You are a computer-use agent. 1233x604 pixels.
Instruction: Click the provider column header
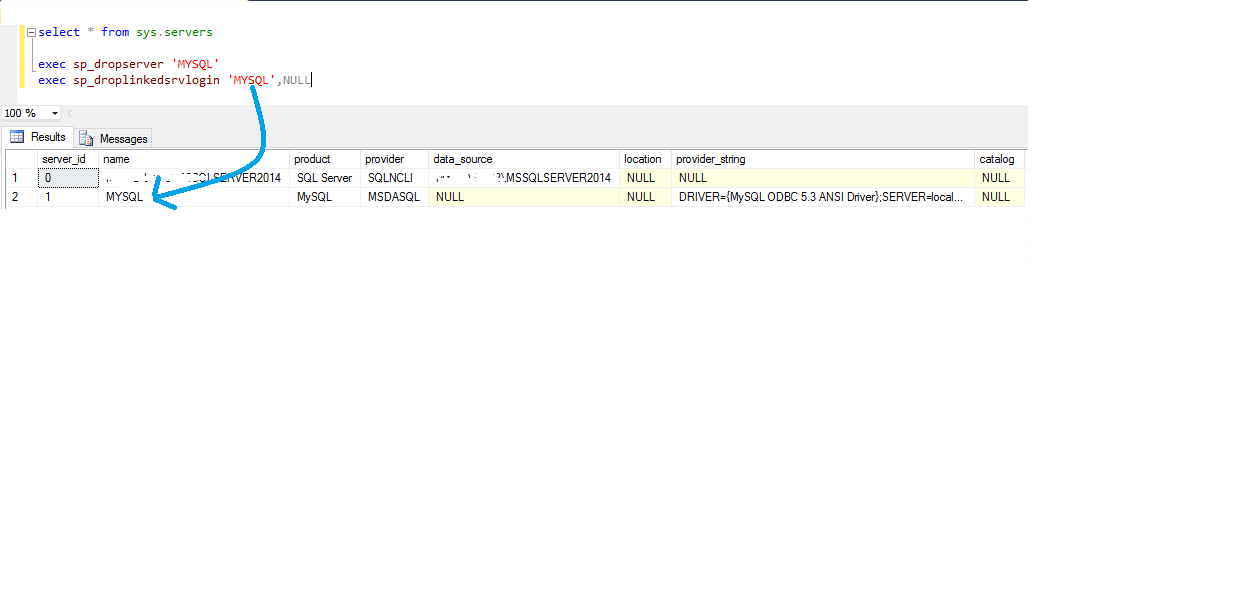coord(384,159)
